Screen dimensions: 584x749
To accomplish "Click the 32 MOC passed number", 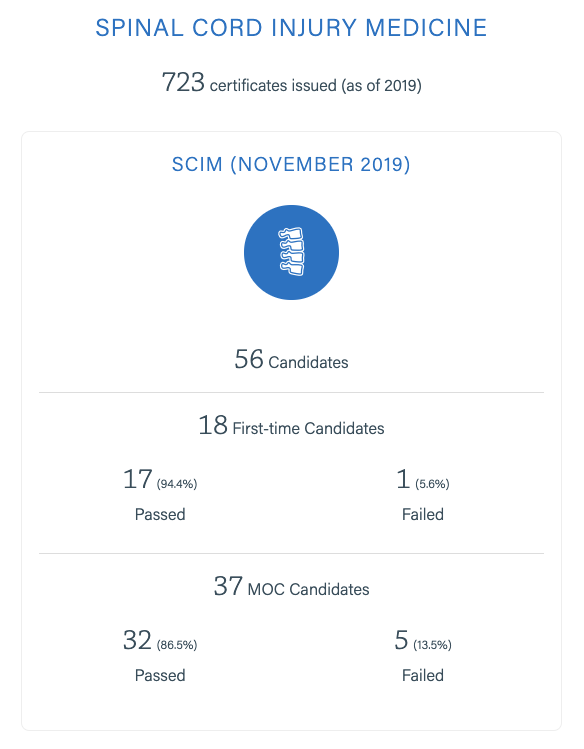I will [138, 640].
